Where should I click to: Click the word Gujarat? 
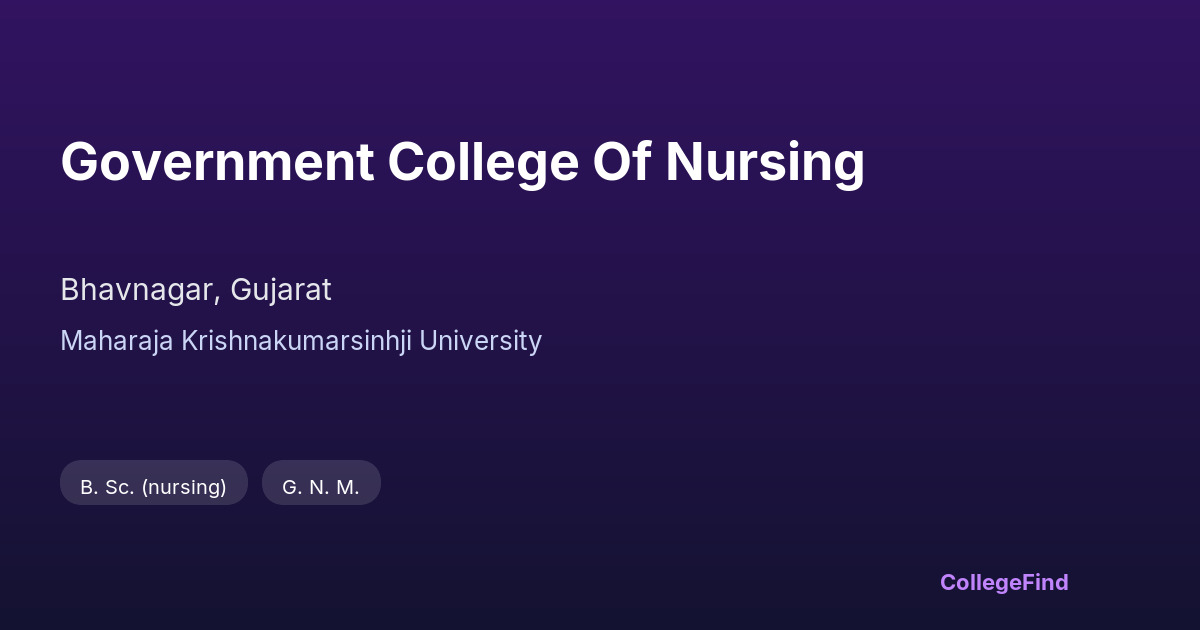coord(281,290)
